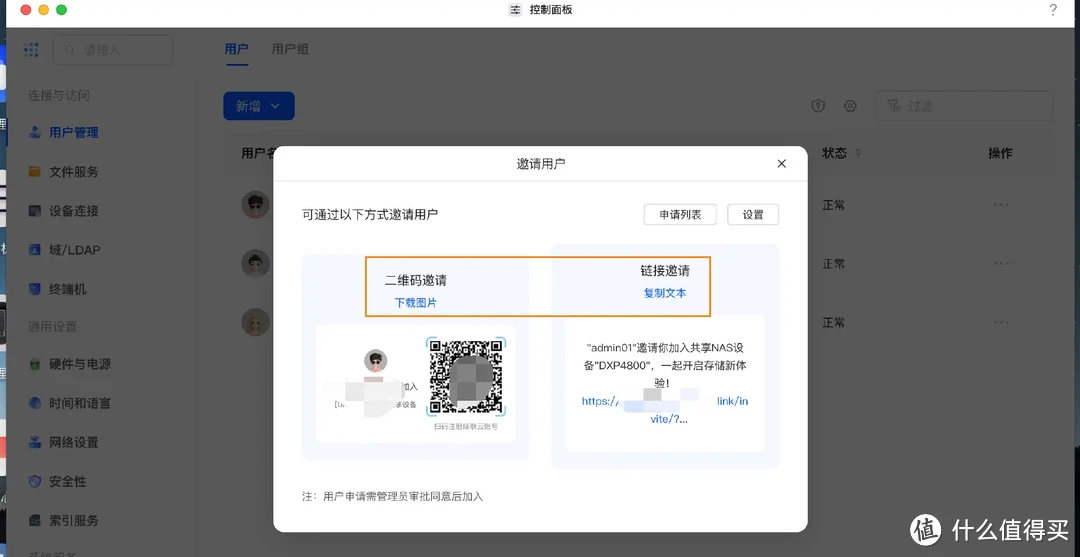Open the second user row's more actions
1080x557 pixels.
click(1001, 264)
